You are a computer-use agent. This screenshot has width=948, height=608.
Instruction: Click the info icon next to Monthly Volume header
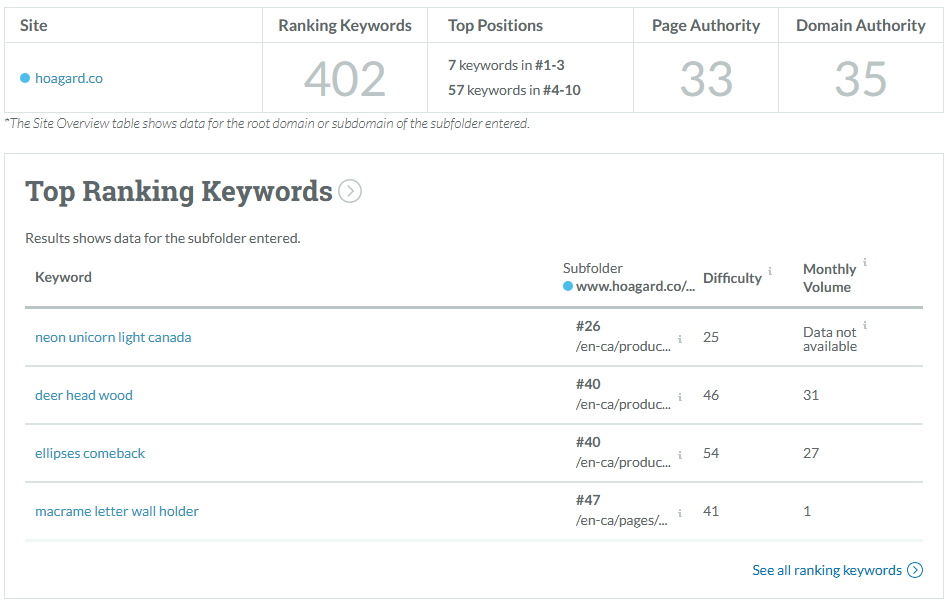(865, 262)
